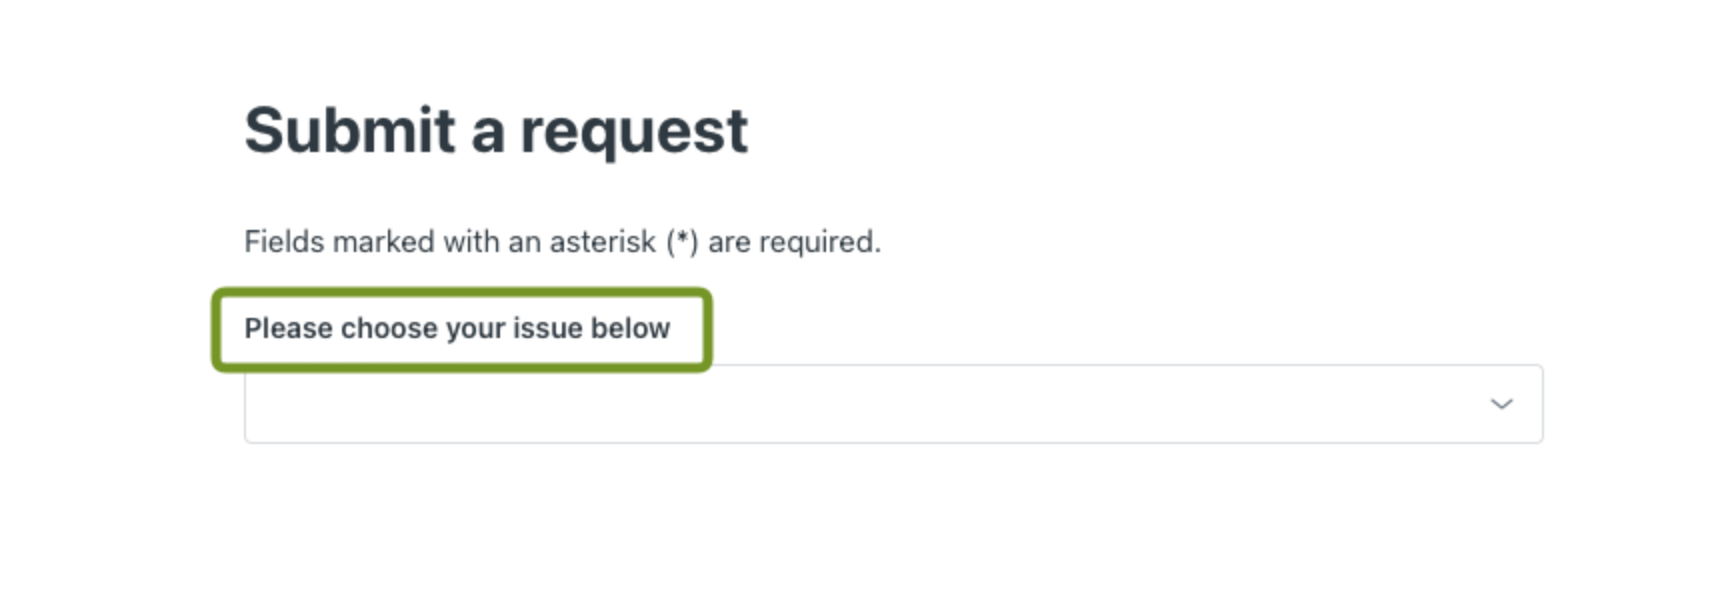Click the word 'issue' in the field label
This screenshot has height=590, width=1730.
(547, 329)
